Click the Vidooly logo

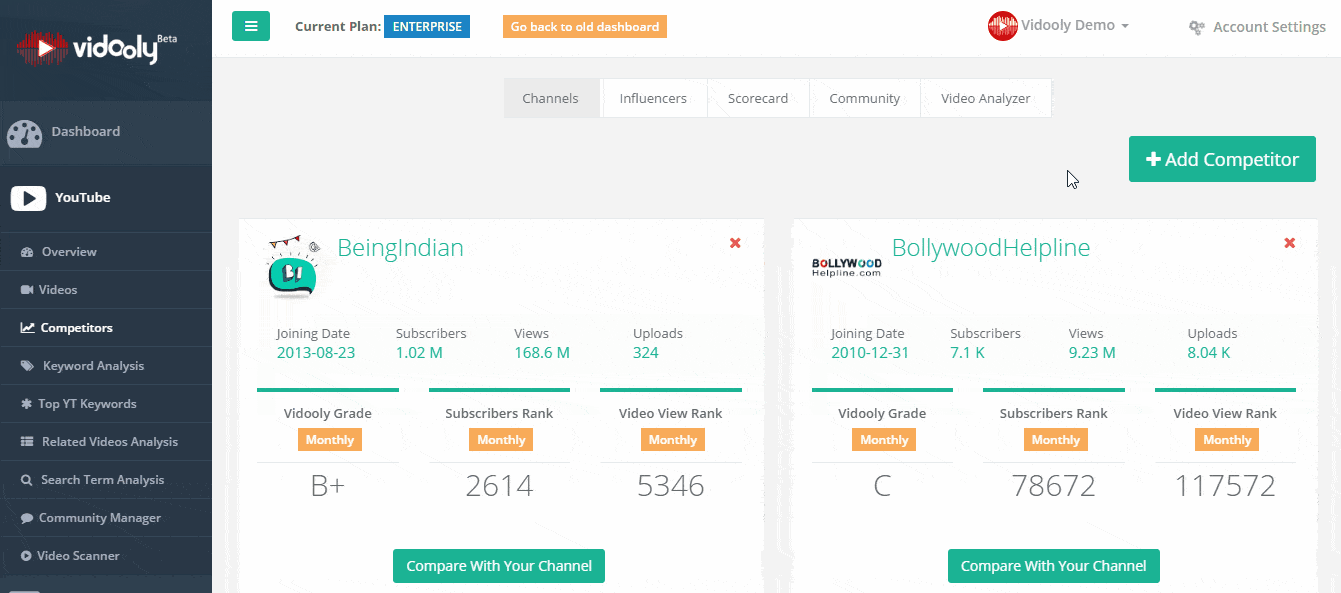pos(96,47)
